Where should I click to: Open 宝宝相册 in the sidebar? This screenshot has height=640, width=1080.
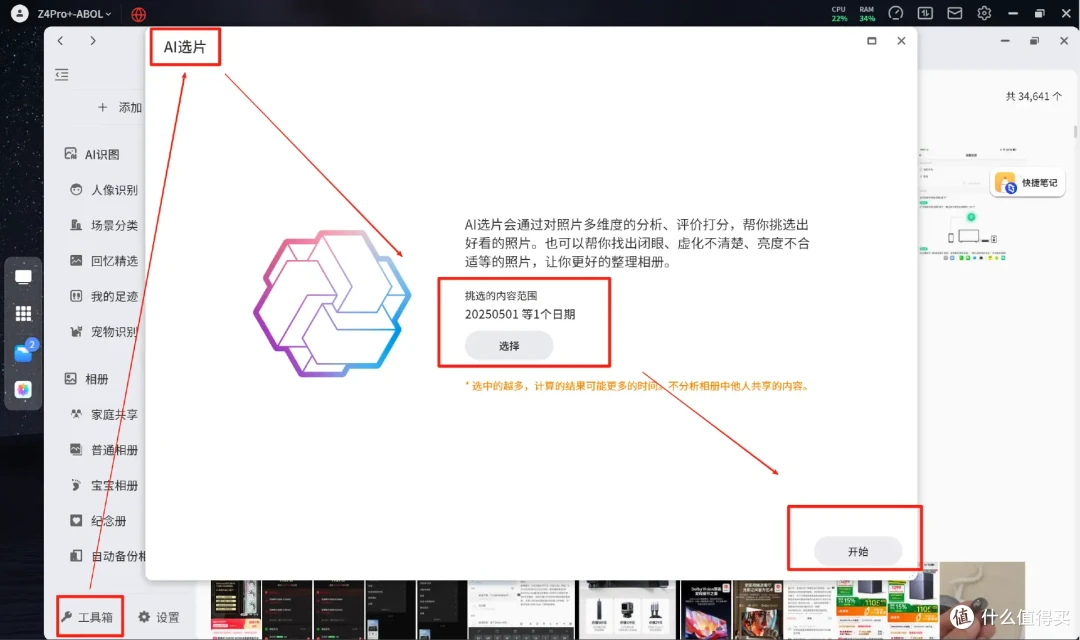104,485
